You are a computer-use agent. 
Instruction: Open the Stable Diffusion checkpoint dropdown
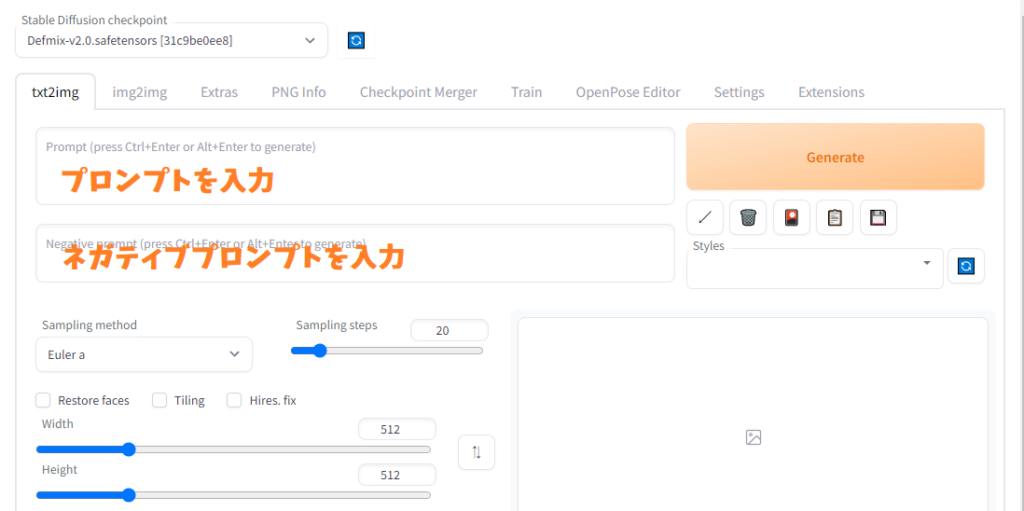(x=171, y=40)
